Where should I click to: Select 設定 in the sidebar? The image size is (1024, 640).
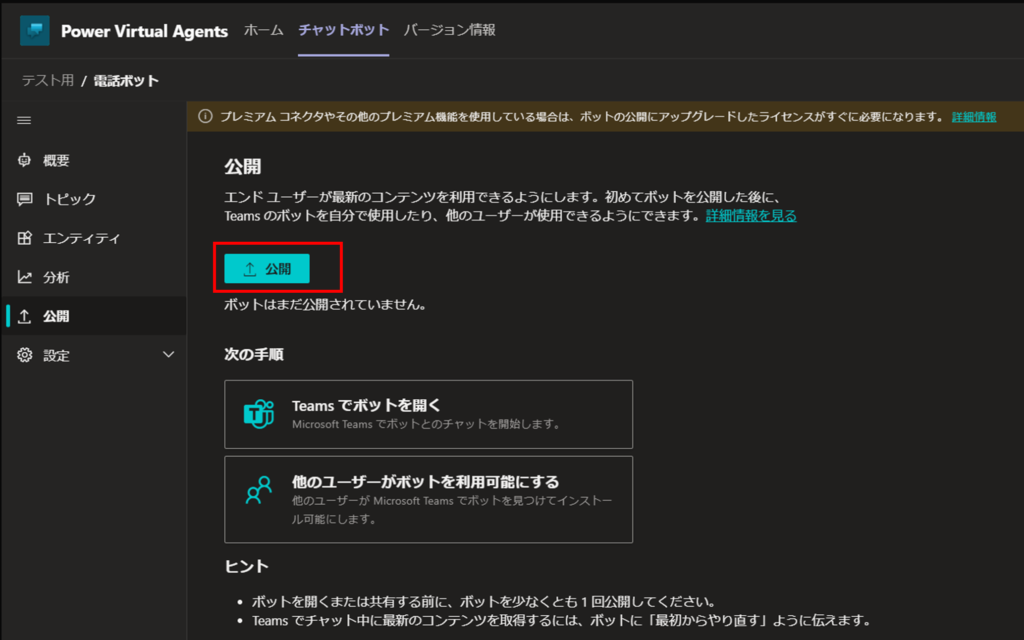[94, 355]
